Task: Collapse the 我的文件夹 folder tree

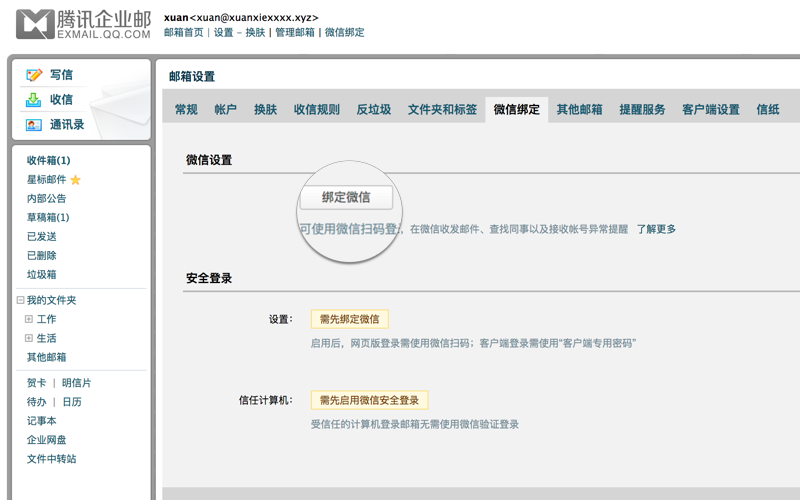Action: 20,300
